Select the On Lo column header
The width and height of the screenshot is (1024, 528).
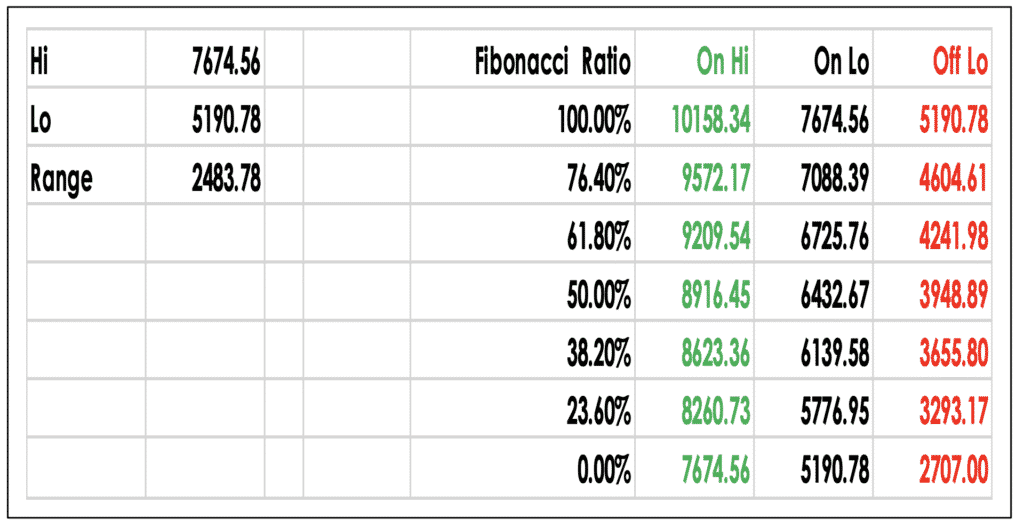coord(841,62)
